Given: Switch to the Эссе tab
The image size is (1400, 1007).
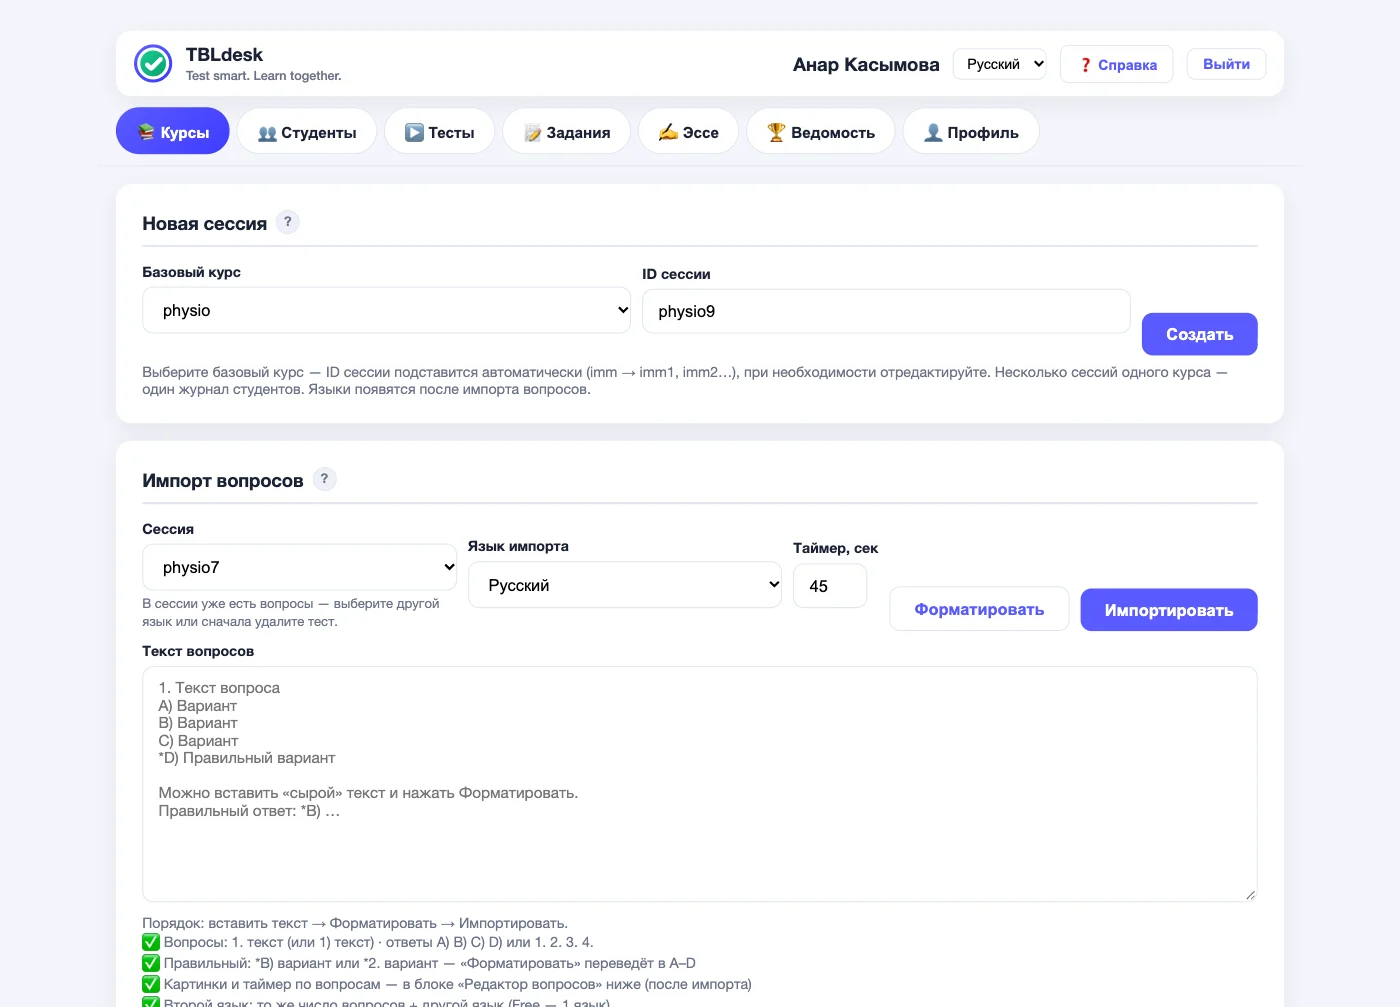Looking at the screenshot, I should 689,131.
